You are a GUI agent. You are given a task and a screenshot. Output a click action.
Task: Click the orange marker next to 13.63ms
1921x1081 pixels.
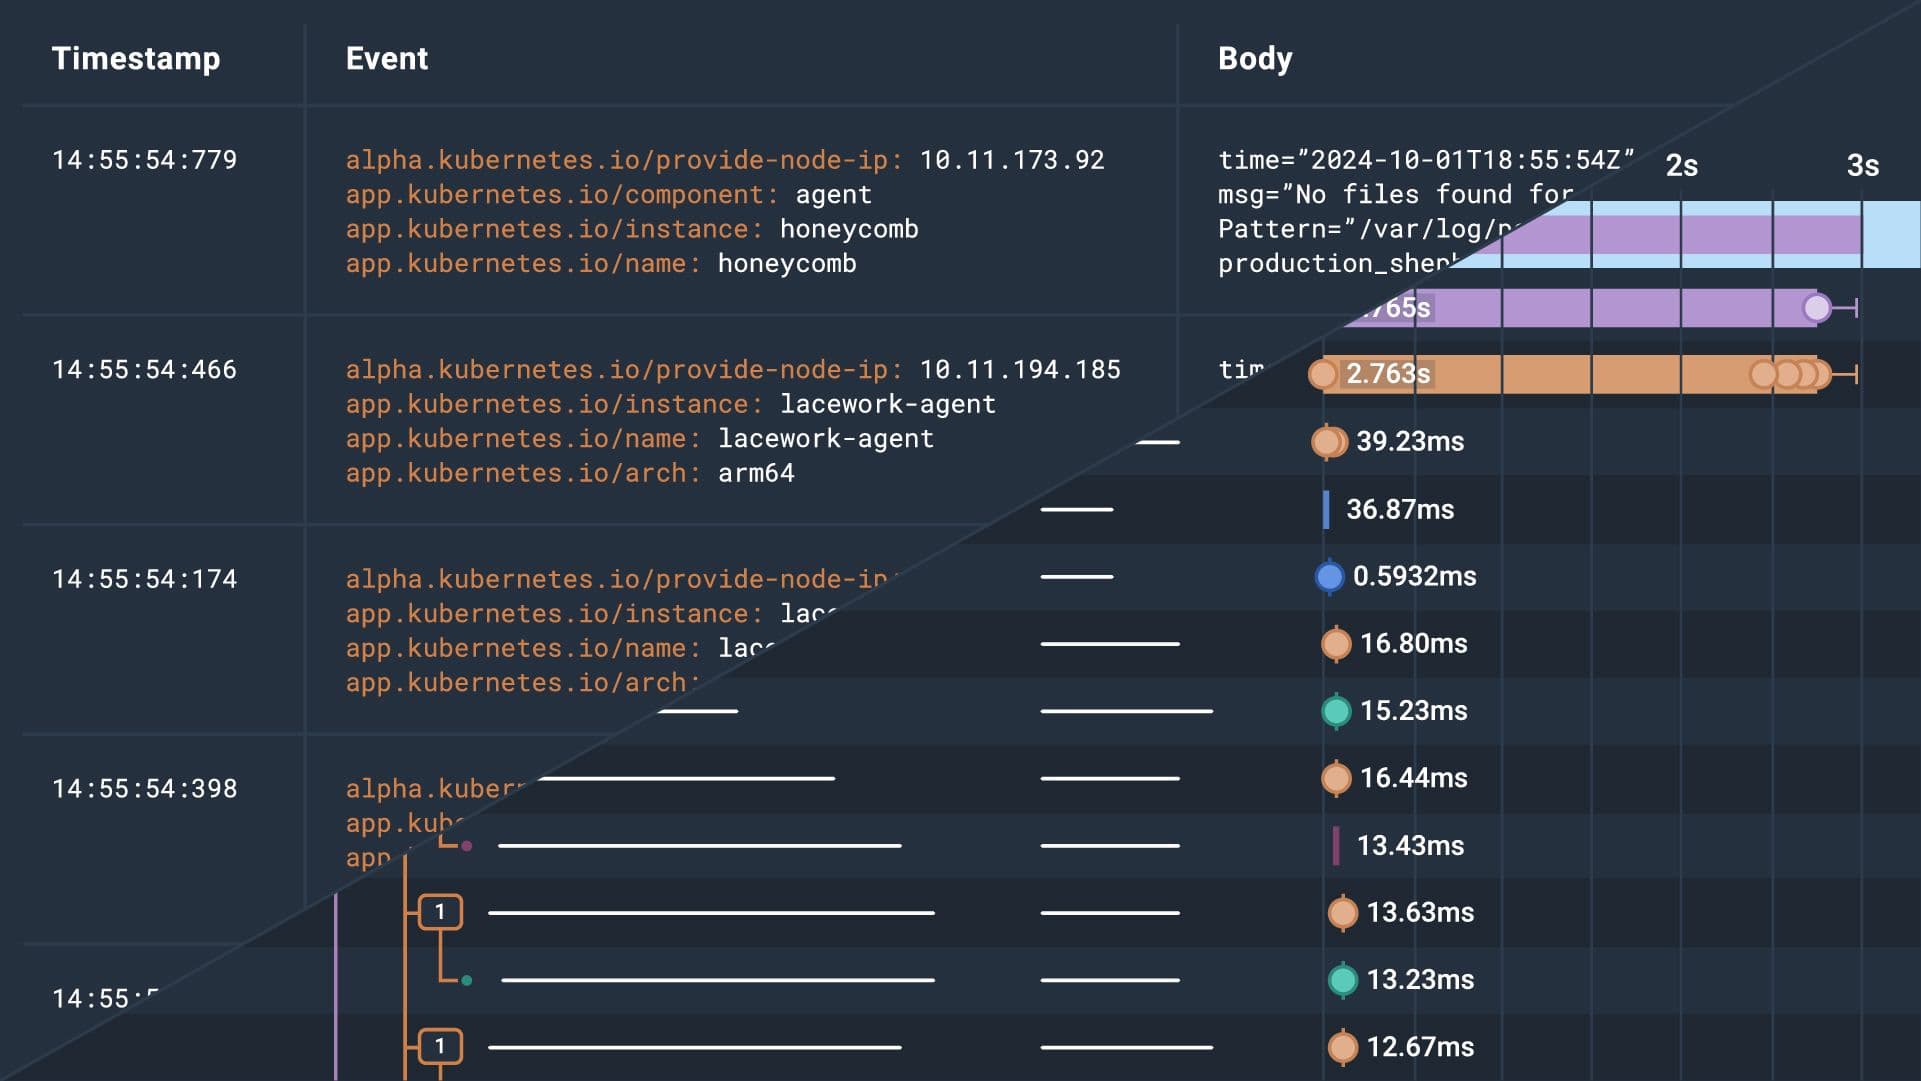[x=1344, y=911]
